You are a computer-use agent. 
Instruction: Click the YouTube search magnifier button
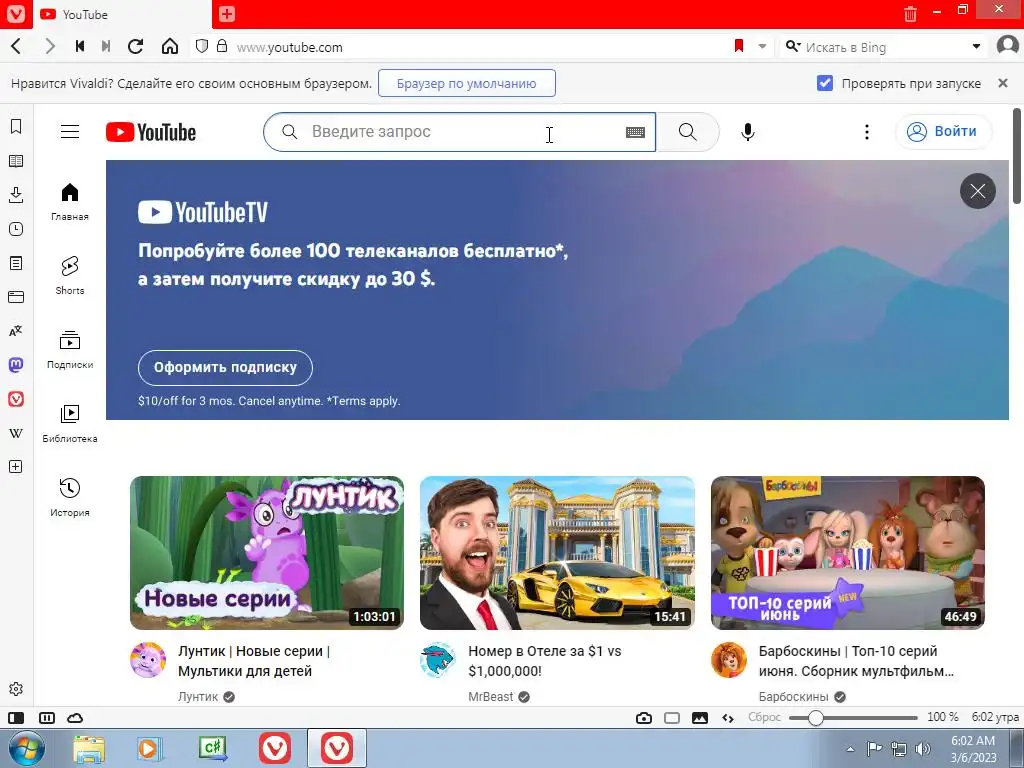click(688, 131)
